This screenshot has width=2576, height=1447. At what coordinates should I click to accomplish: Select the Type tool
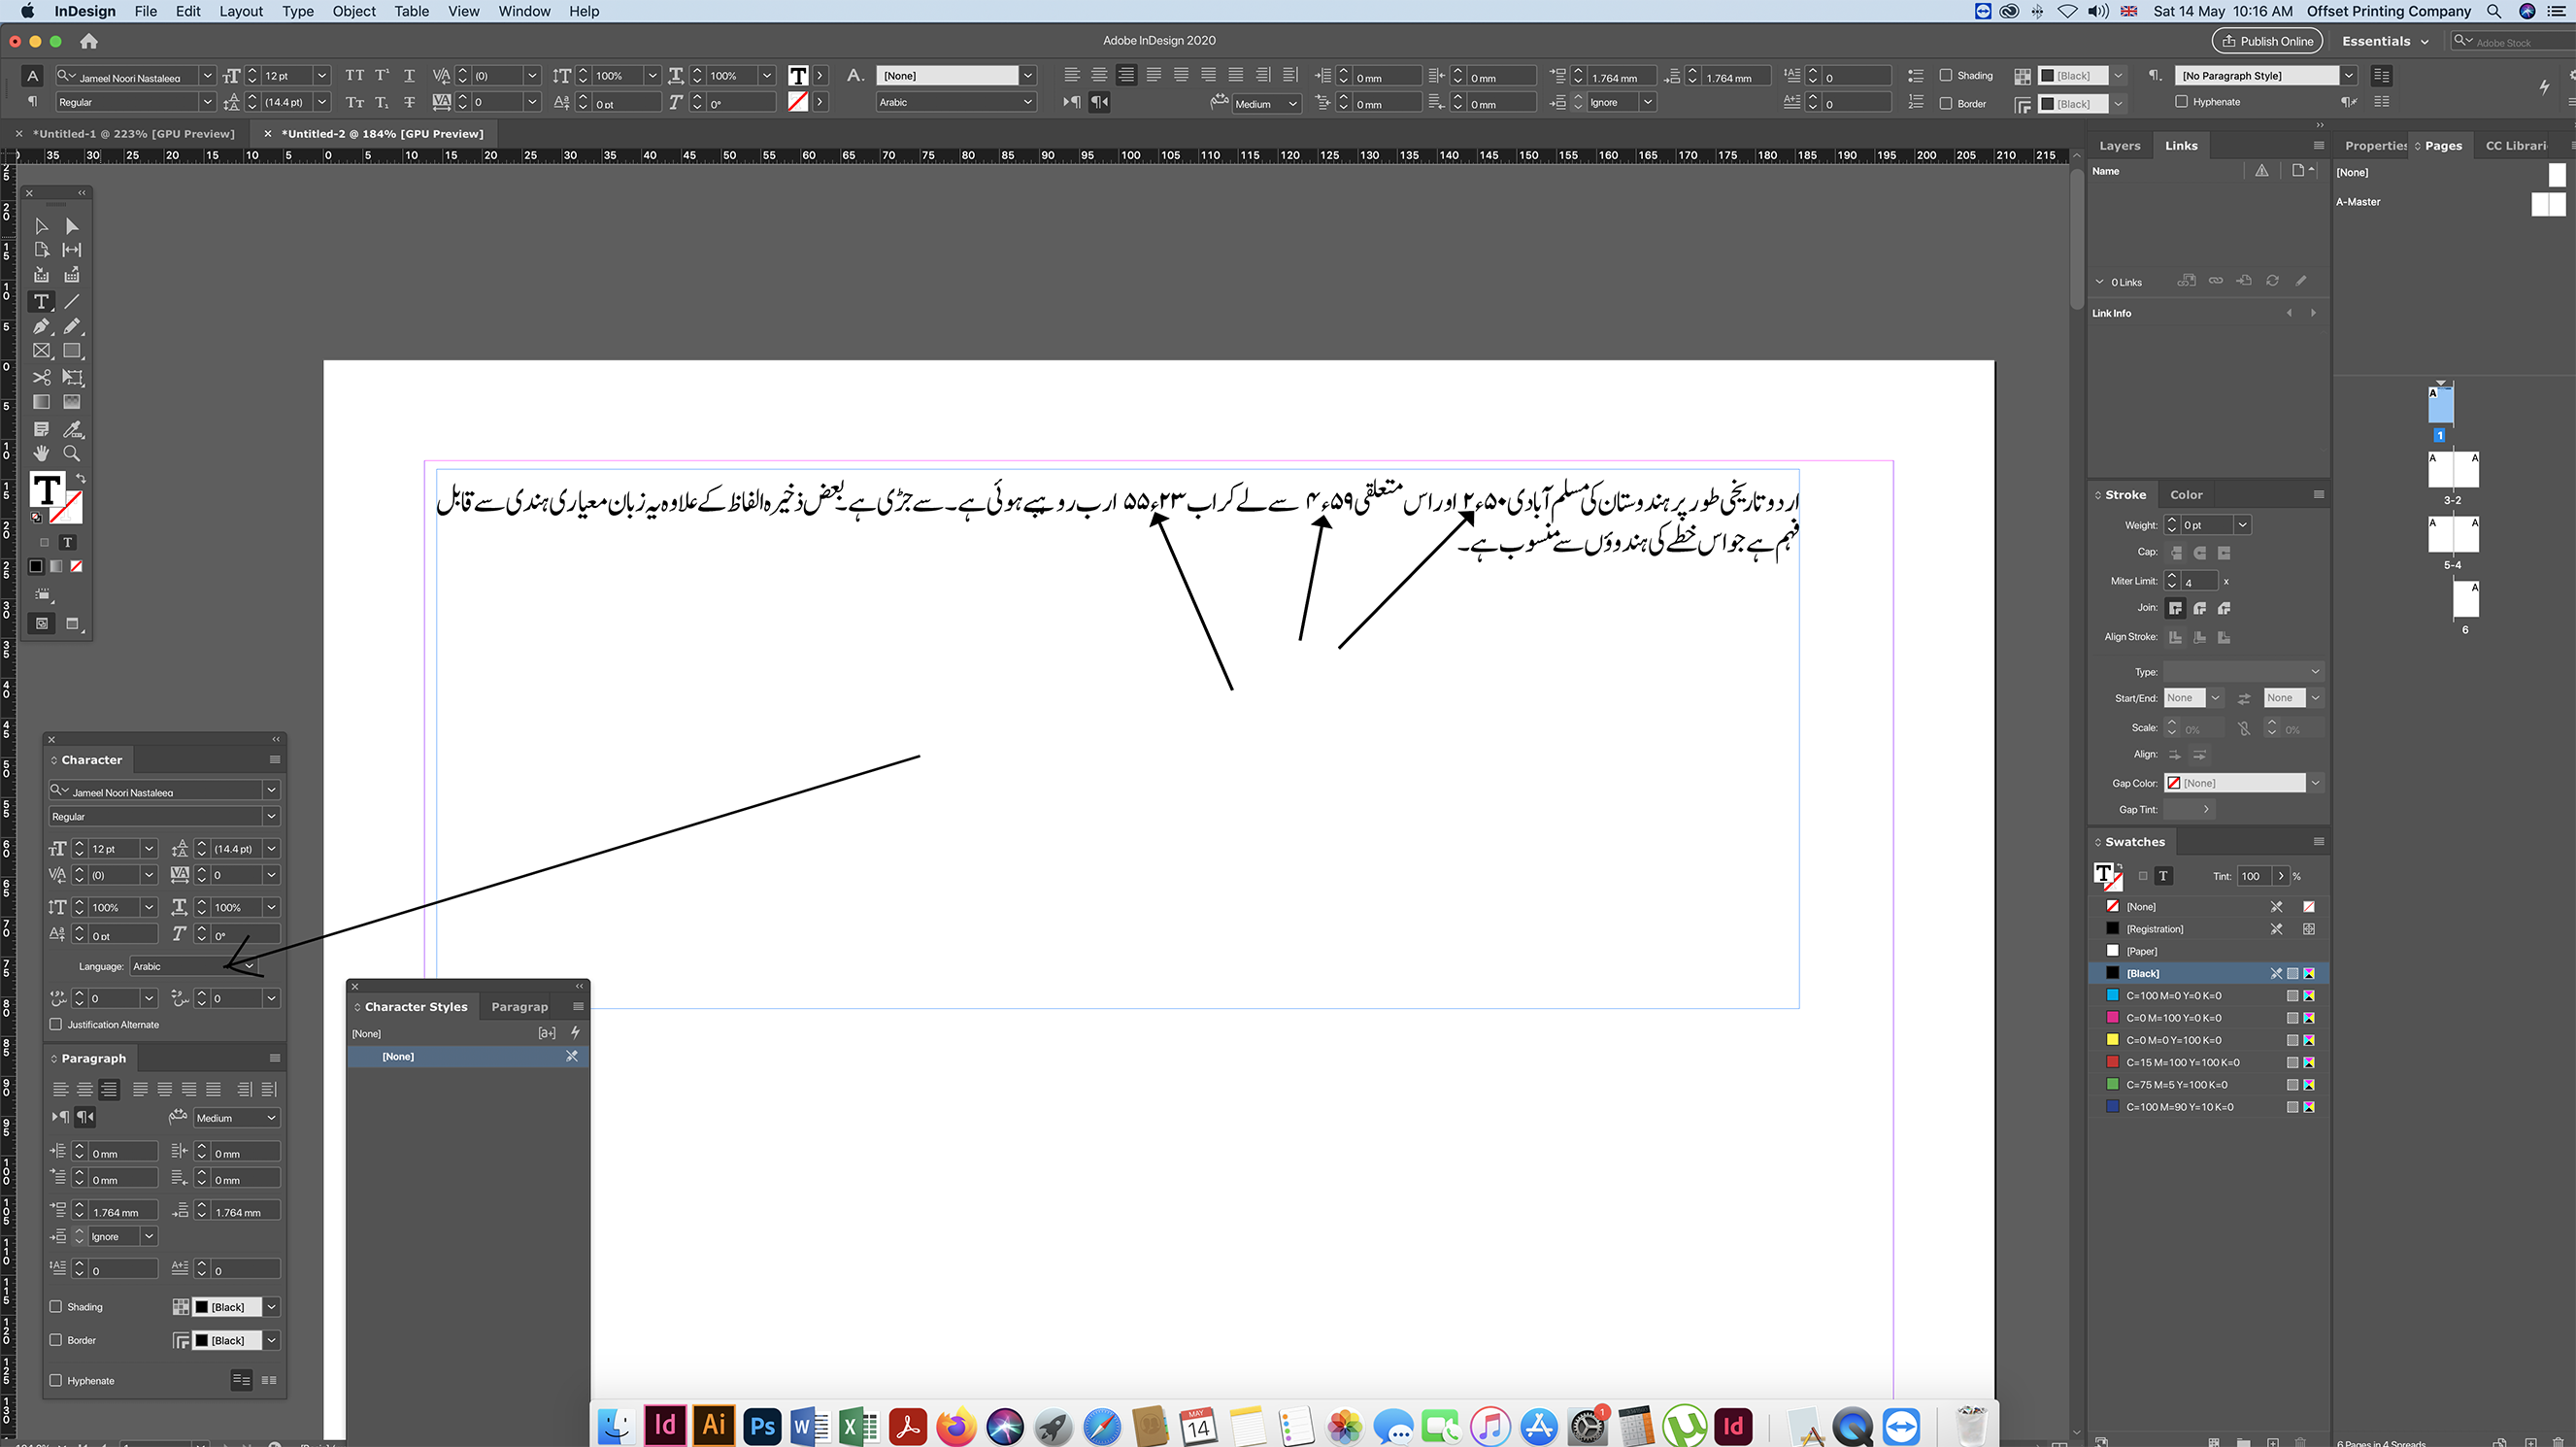coord(41,301)
